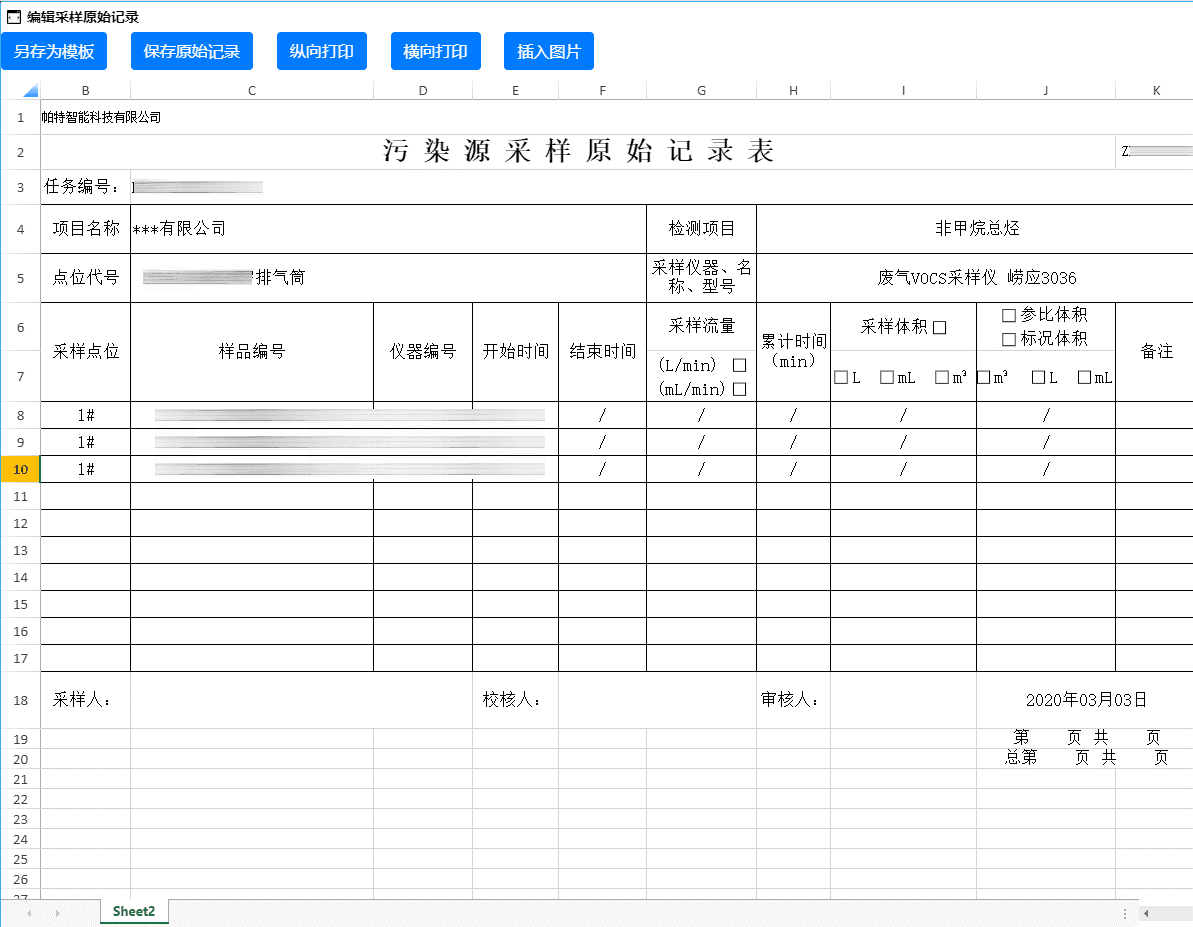The image size is (1193, 927).
Task: Select column header J
Action: click(x=1045, y=91)
